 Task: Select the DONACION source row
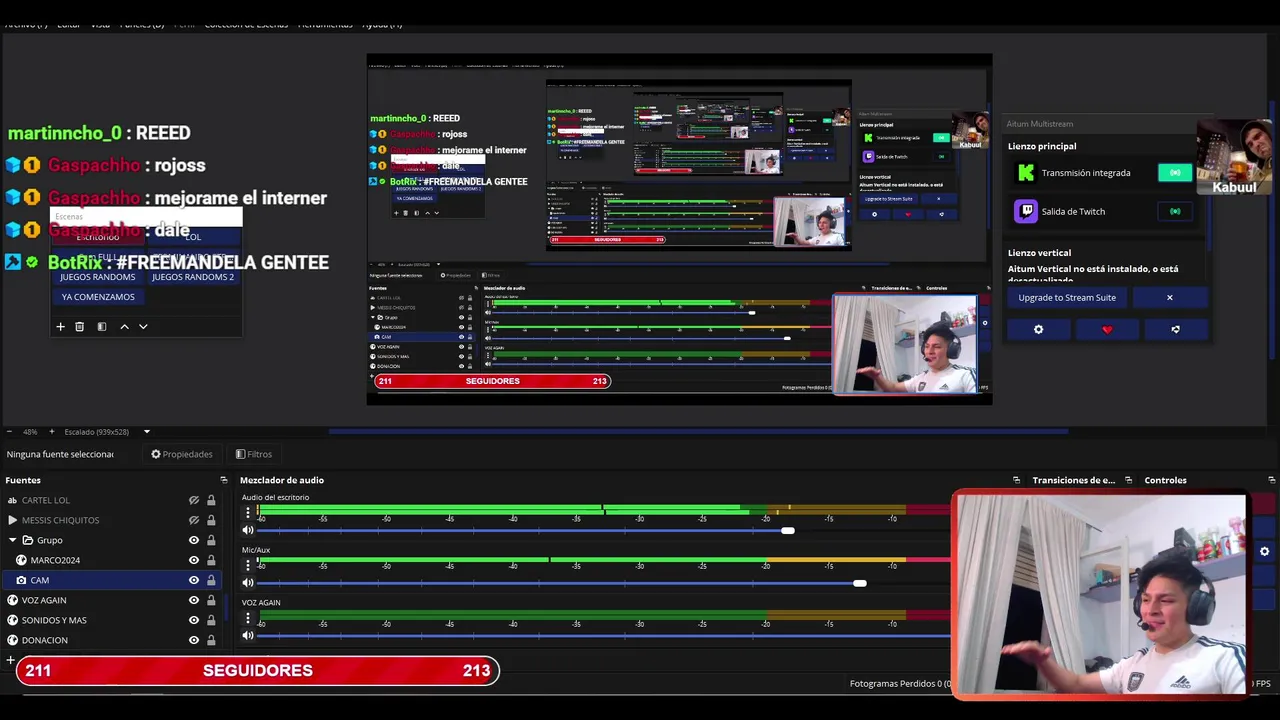[x=110, y=640]
